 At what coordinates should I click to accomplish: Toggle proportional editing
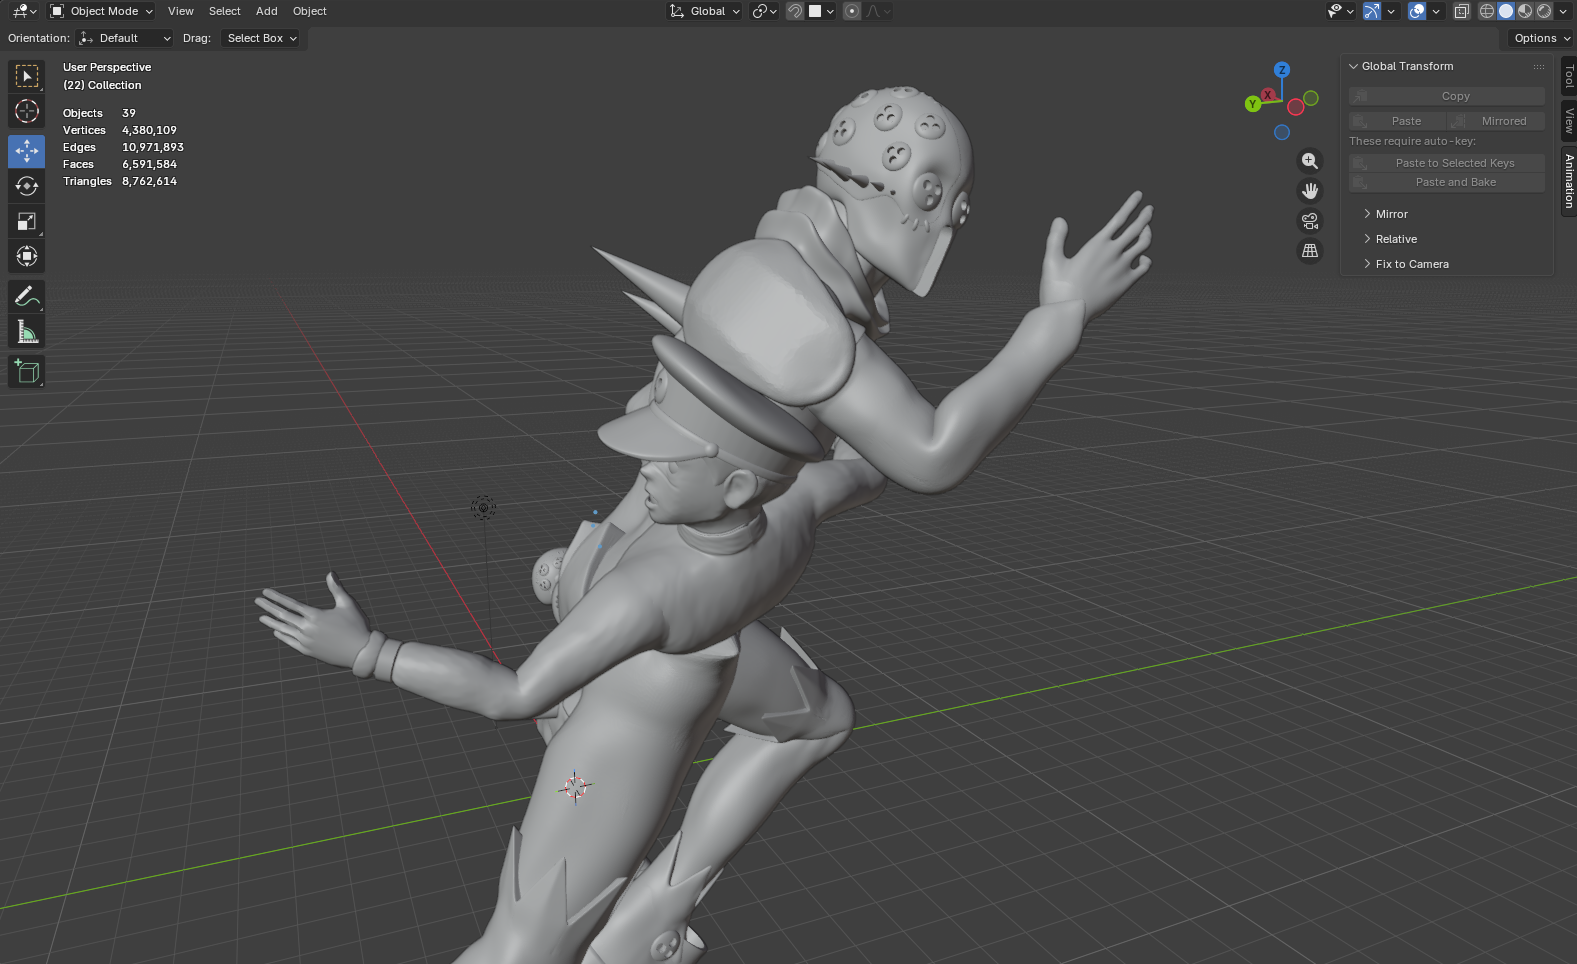[x=852, y=11]
